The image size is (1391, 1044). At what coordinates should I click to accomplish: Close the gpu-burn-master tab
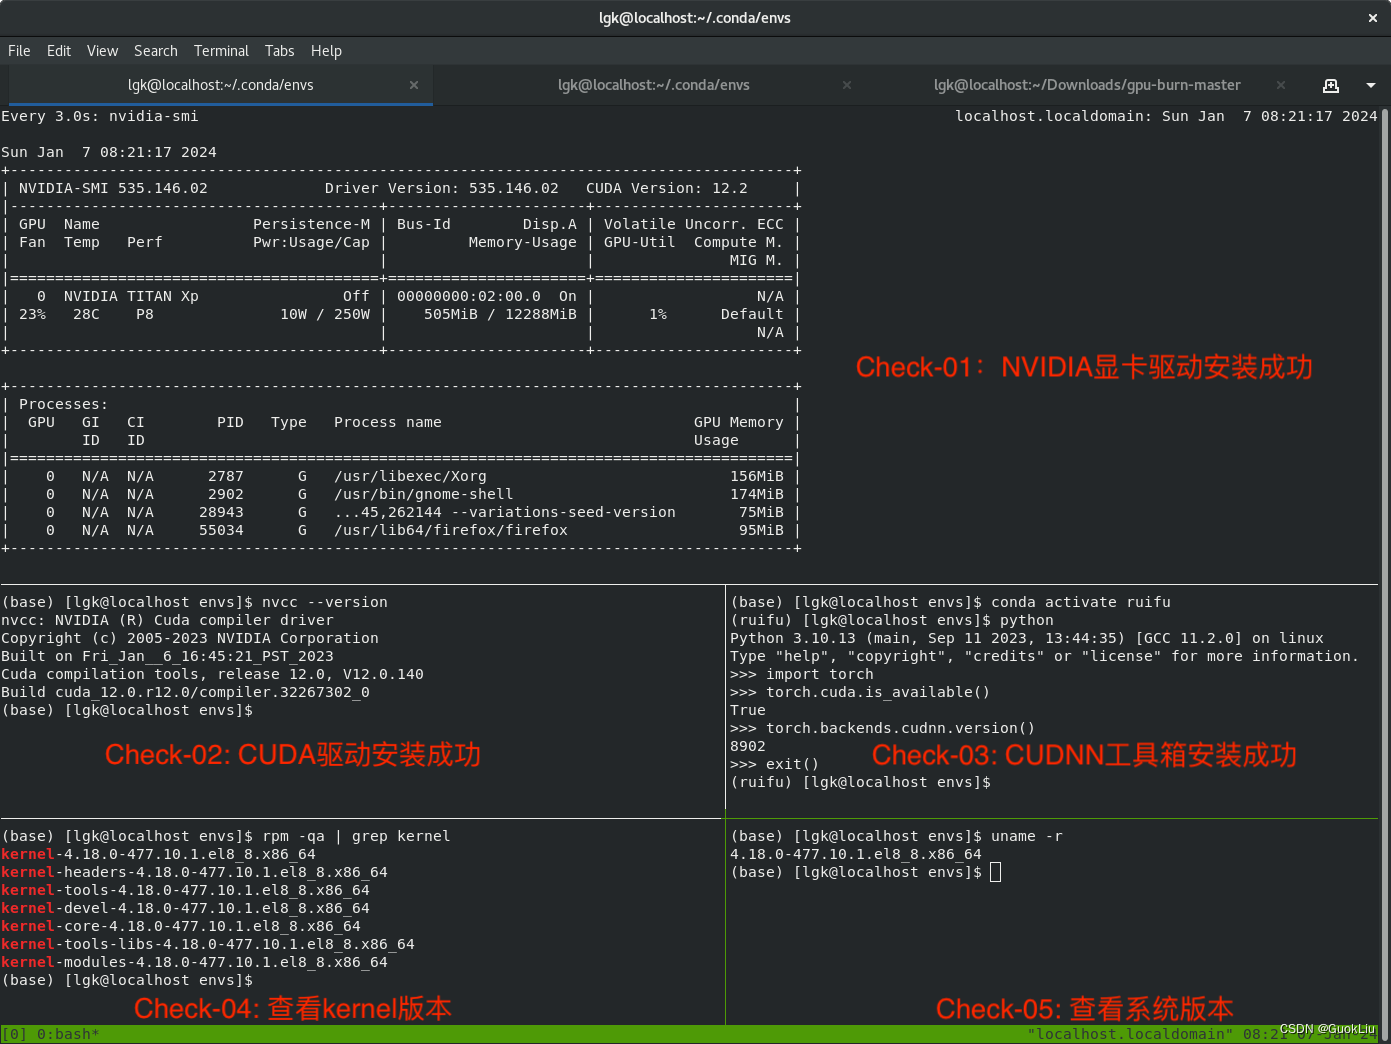[1281, 86]
